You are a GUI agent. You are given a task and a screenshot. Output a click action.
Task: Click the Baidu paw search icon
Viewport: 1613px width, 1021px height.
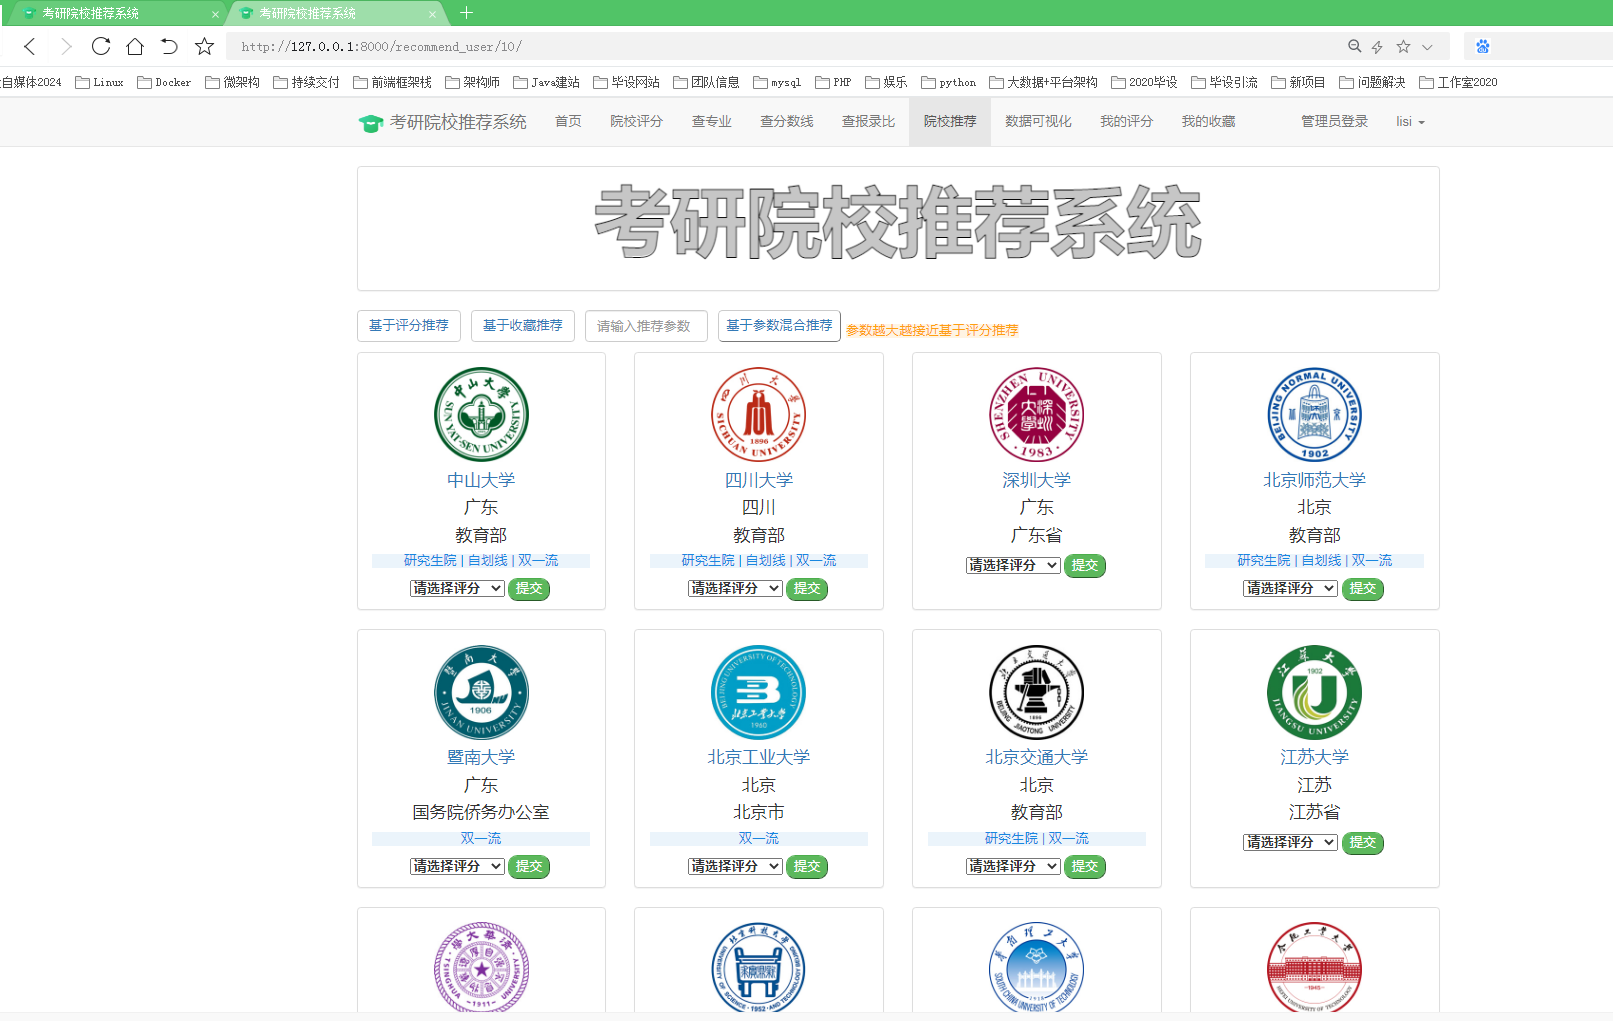[1483, 46]
